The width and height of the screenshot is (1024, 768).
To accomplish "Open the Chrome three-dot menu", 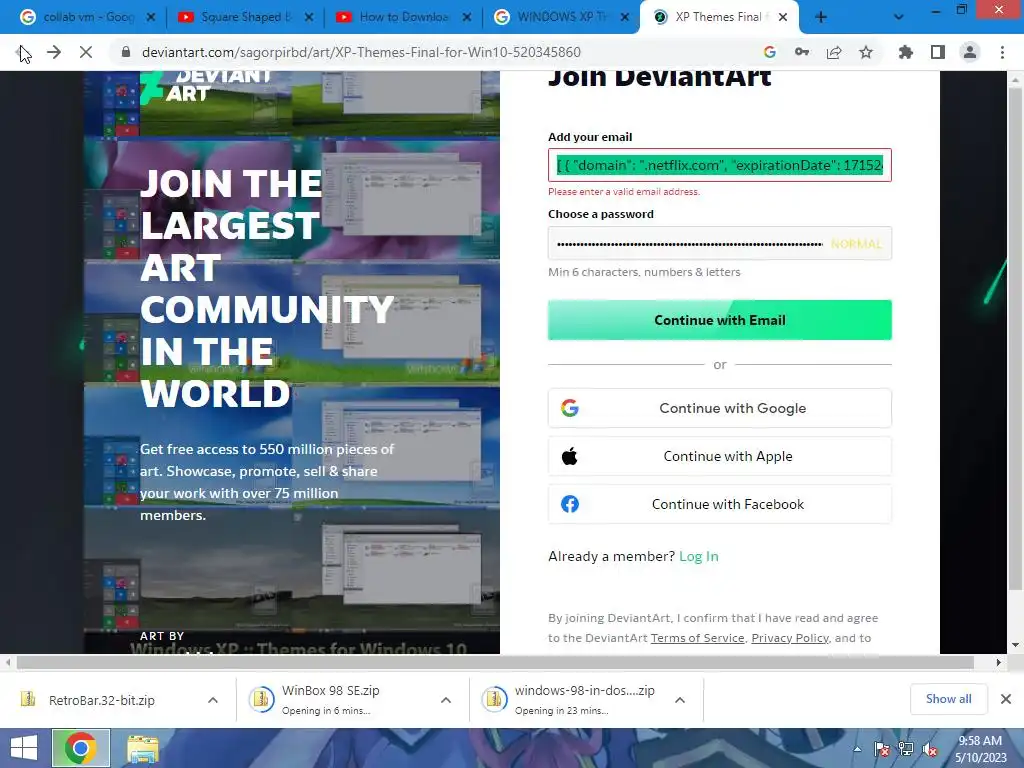I will [1002, 52].
